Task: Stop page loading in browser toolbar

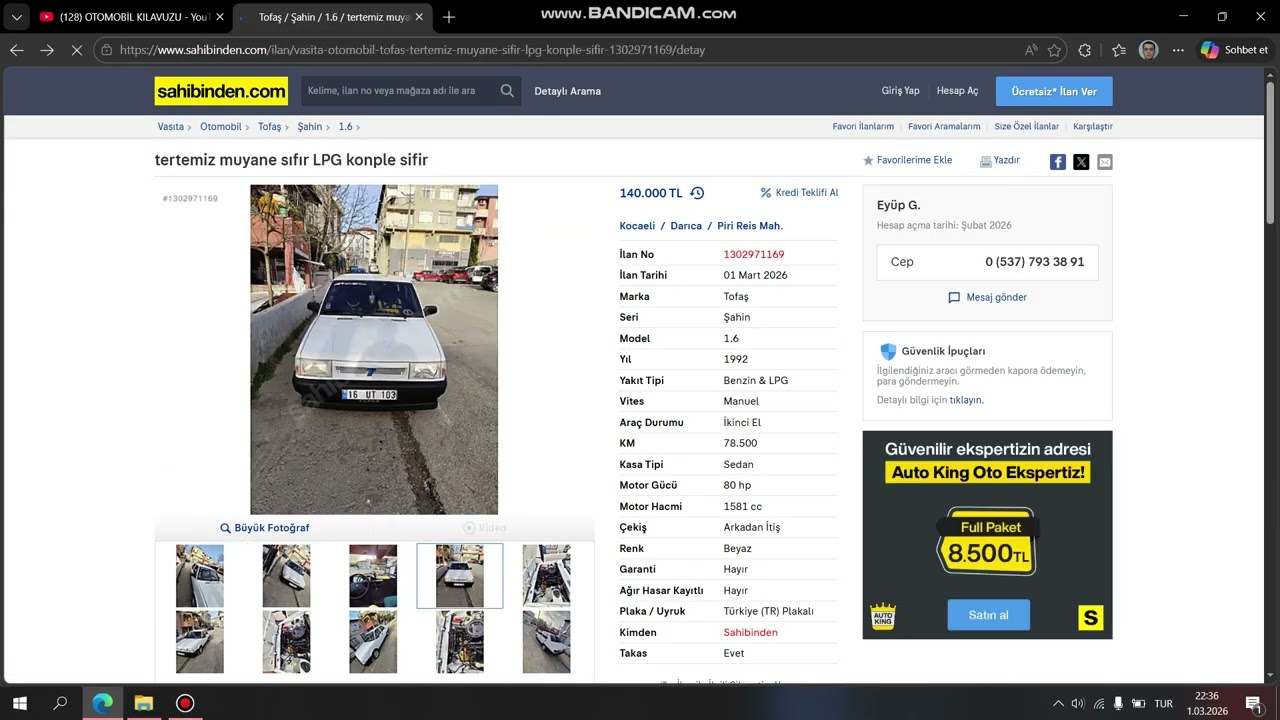Action: pos(76,50)
